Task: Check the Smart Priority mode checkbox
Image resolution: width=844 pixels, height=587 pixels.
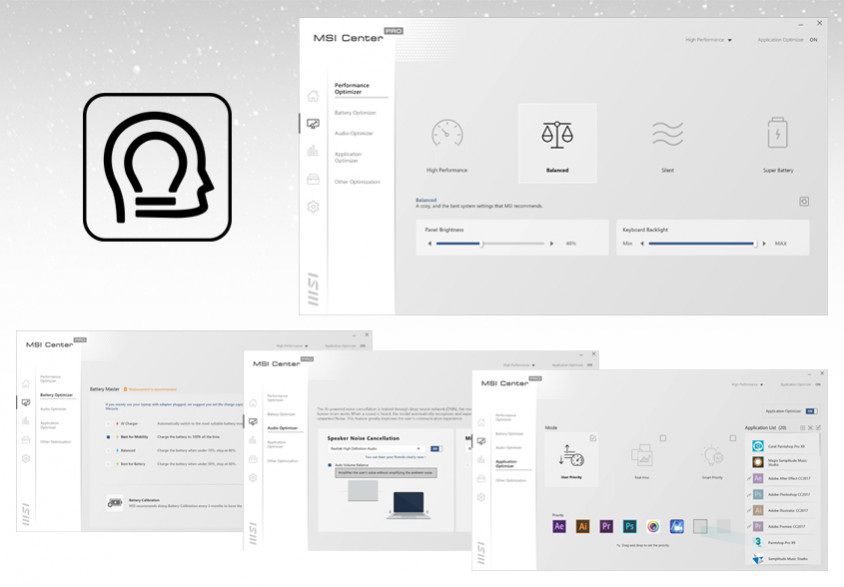Action: (733, 438)
